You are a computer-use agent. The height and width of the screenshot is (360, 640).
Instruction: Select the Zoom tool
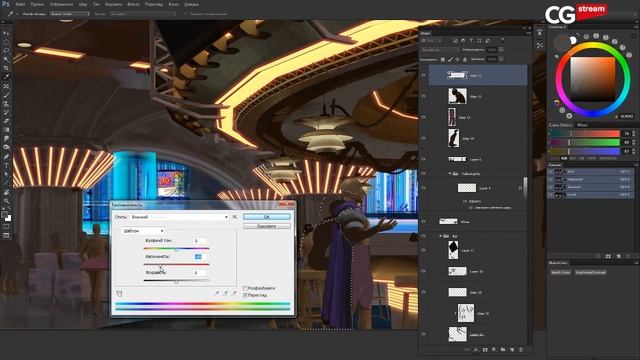(x=6, y=201)
